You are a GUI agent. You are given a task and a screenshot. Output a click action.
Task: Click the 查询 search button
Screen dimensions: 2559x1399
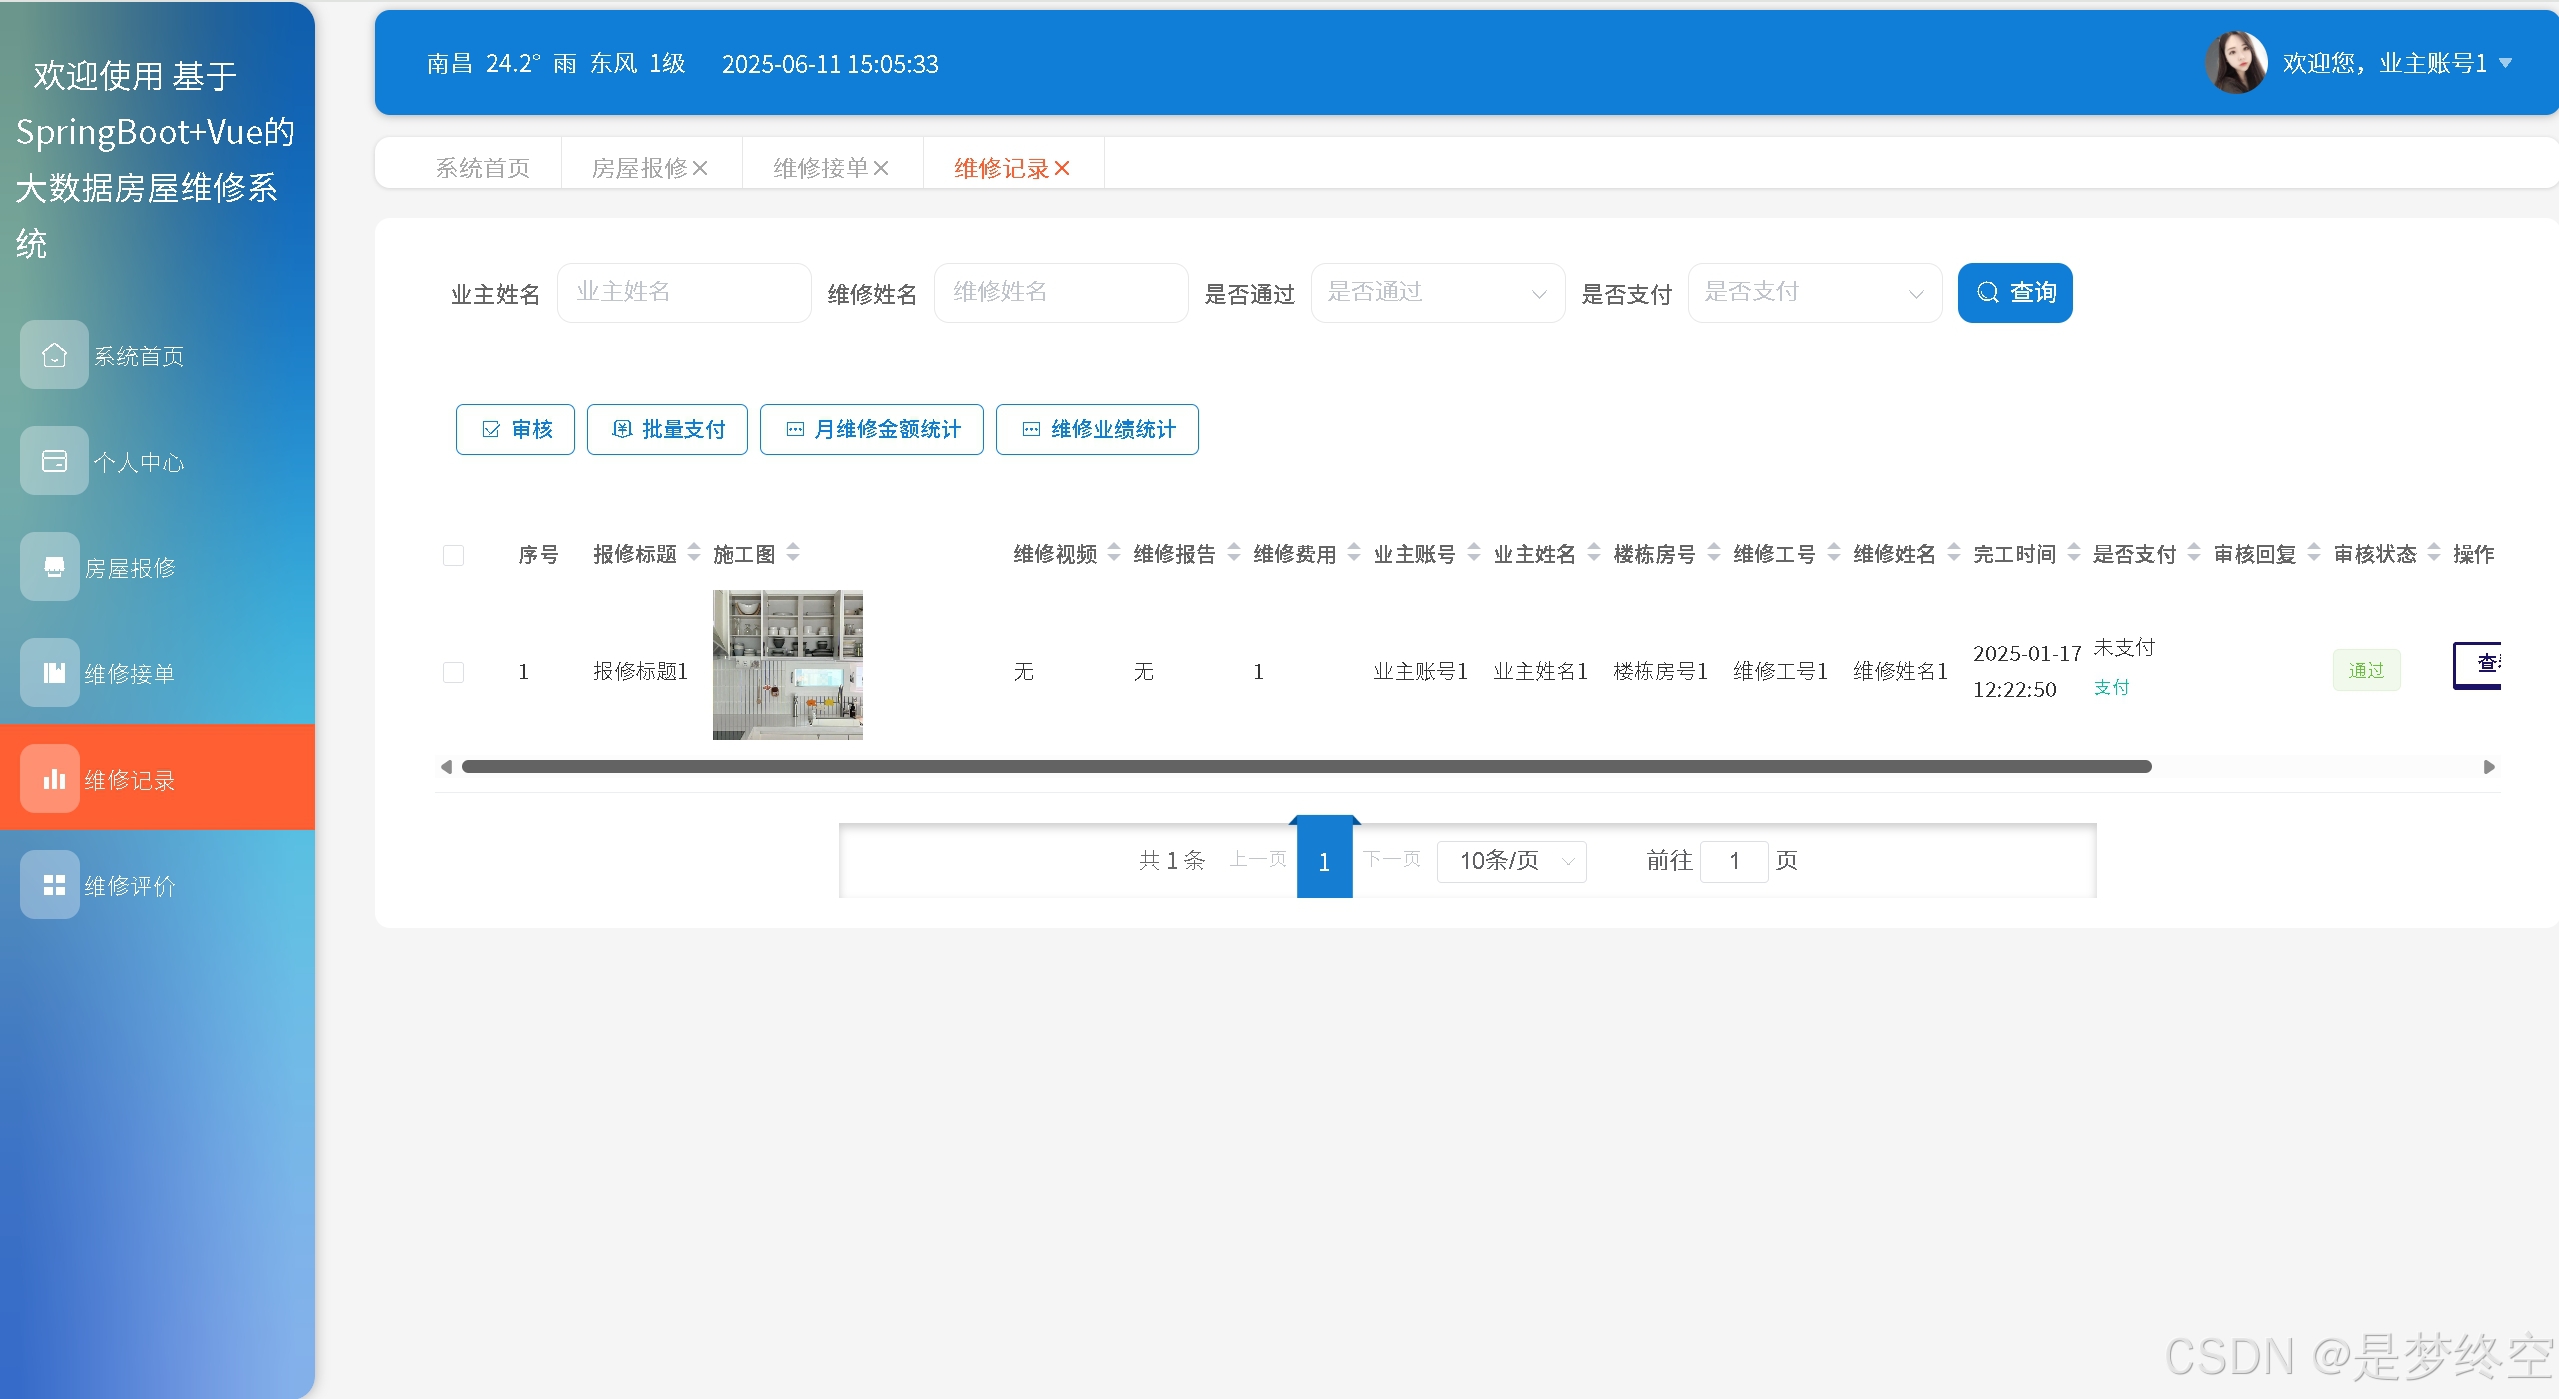[x=2014, y=293]
